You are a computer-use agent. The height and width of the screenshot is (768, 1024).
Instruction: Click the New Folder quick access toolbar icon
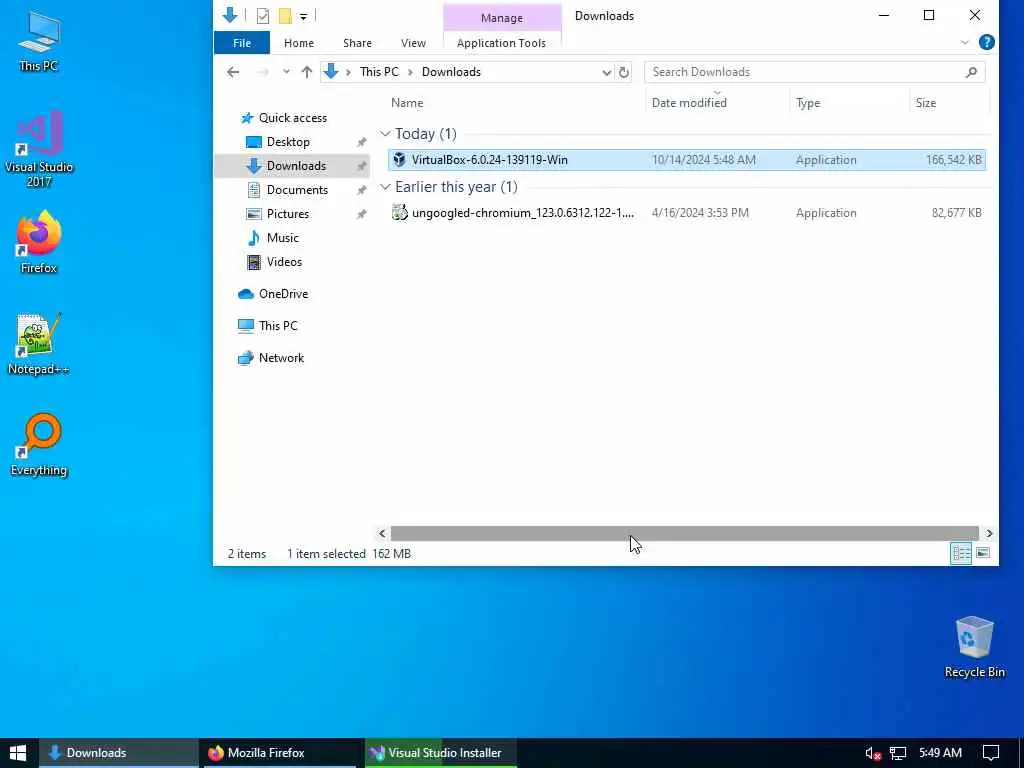285,16
